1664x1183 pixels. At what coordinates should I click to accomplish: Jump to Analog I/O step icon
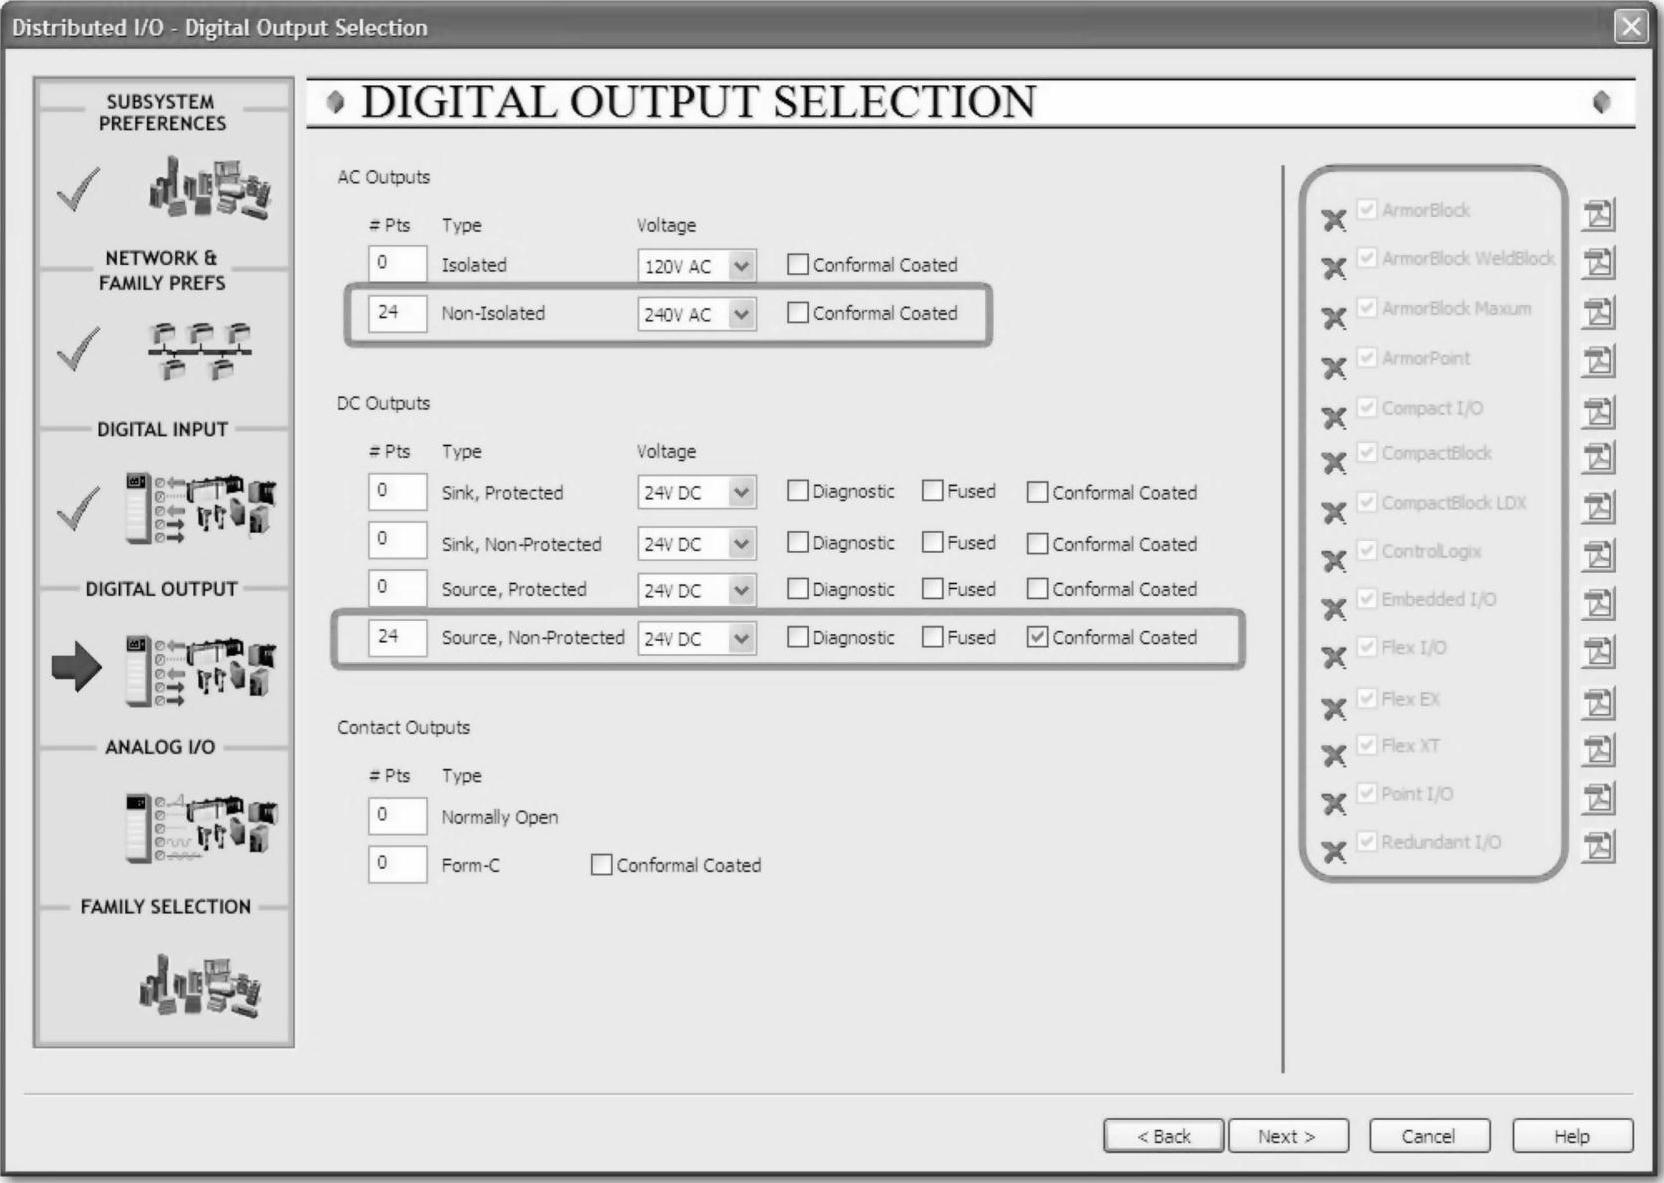point(200,827)
